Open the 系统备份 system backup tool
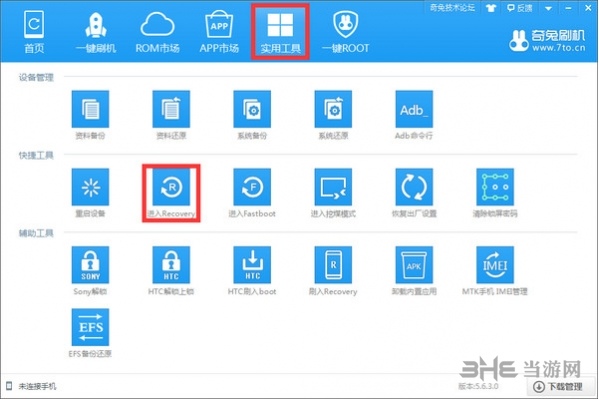This screenshot has height=400, width=599. 252,109
